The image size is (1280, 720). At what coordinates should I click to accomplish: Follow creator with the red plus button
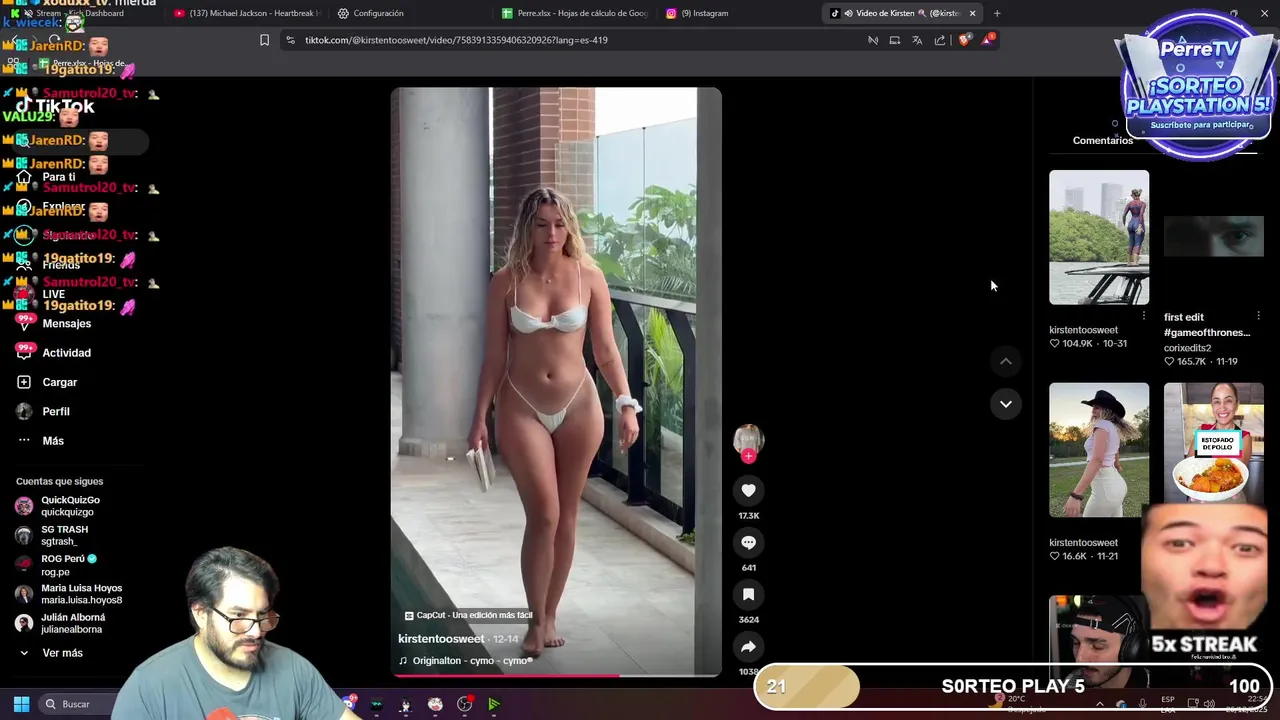[748, 456]
